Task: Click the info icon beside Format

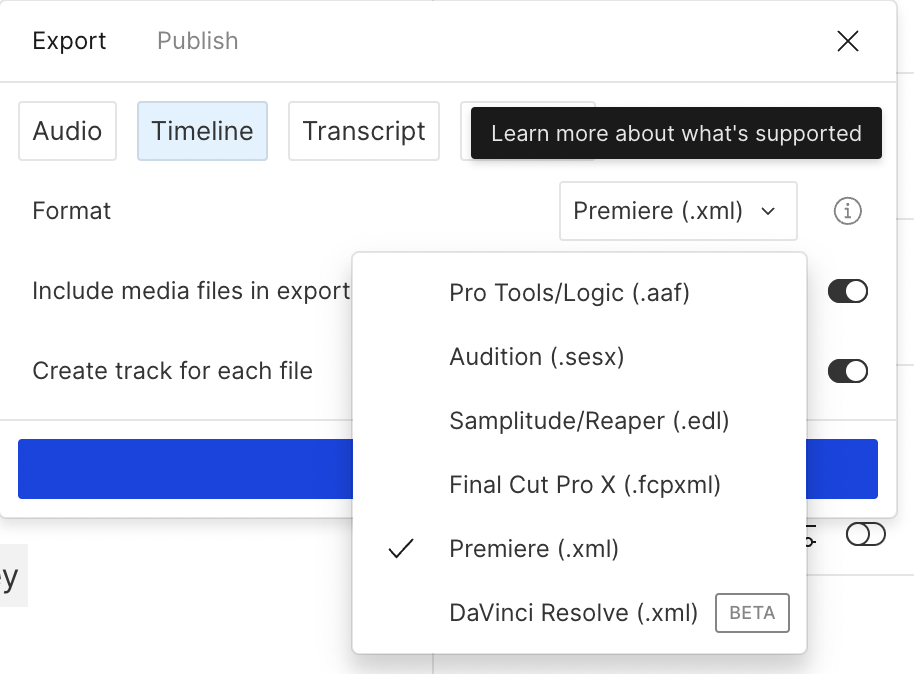Action: (x=847, y=211)
